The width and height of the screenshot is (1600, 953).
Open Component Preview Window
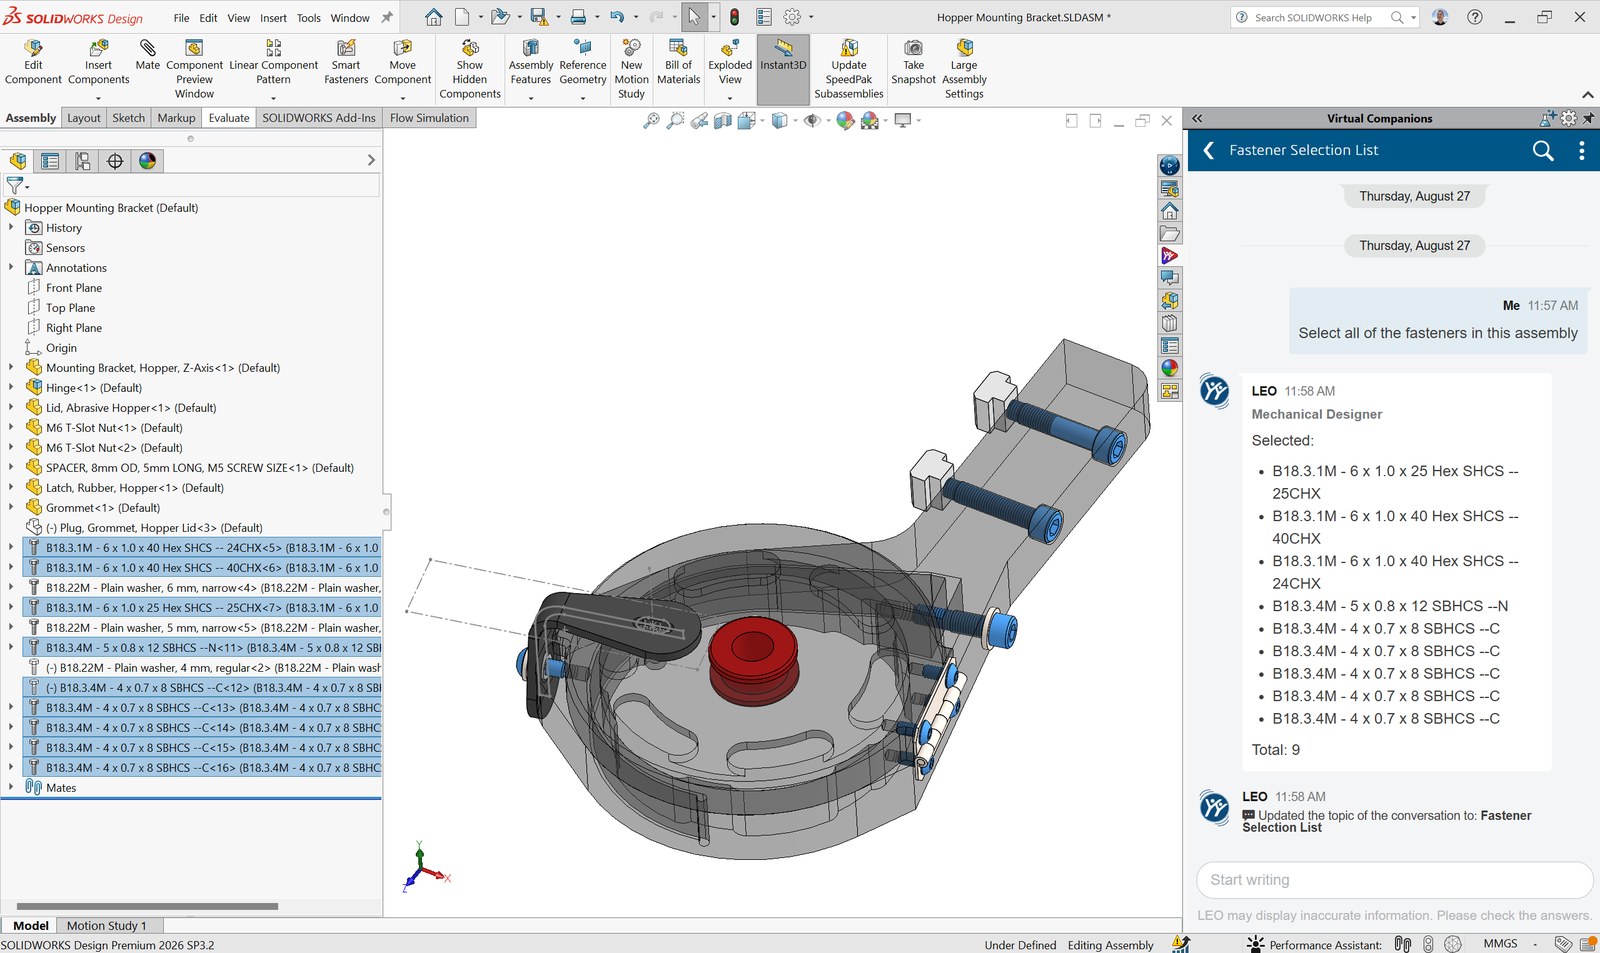click(194, 70)
